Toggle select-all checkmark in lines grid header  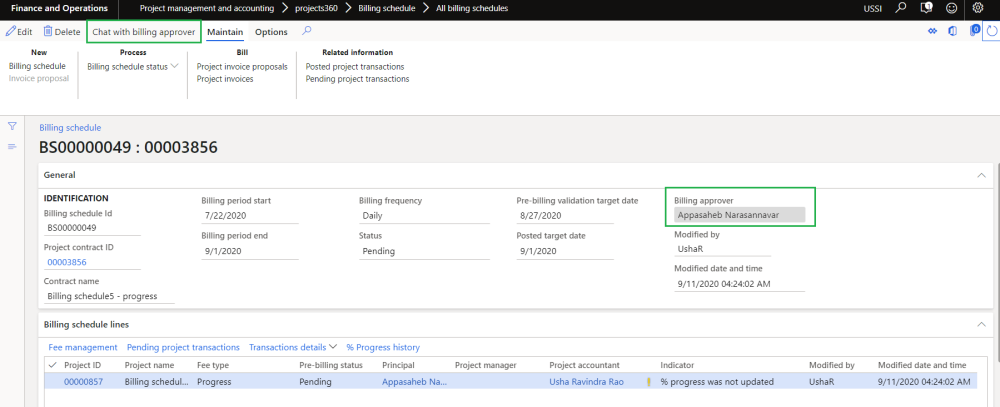point(52,365)
